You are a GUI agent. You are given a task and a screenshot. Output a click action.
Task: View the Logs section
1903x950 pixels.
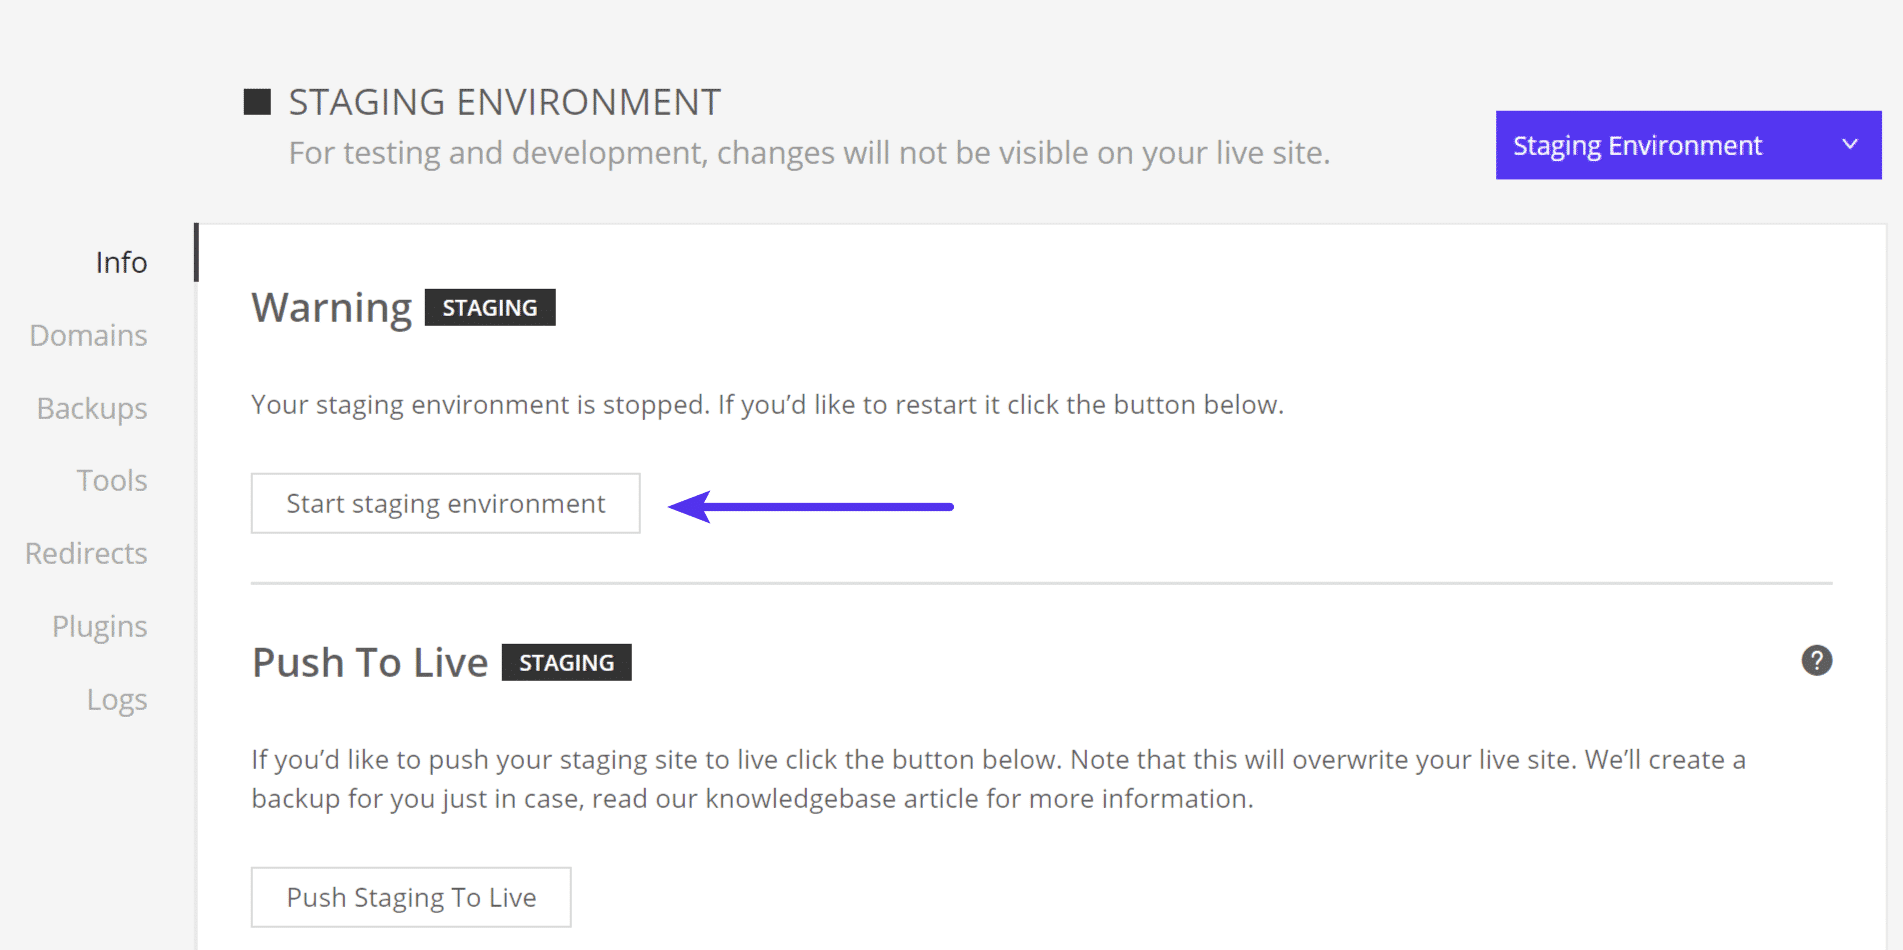[x=116, y=700]
